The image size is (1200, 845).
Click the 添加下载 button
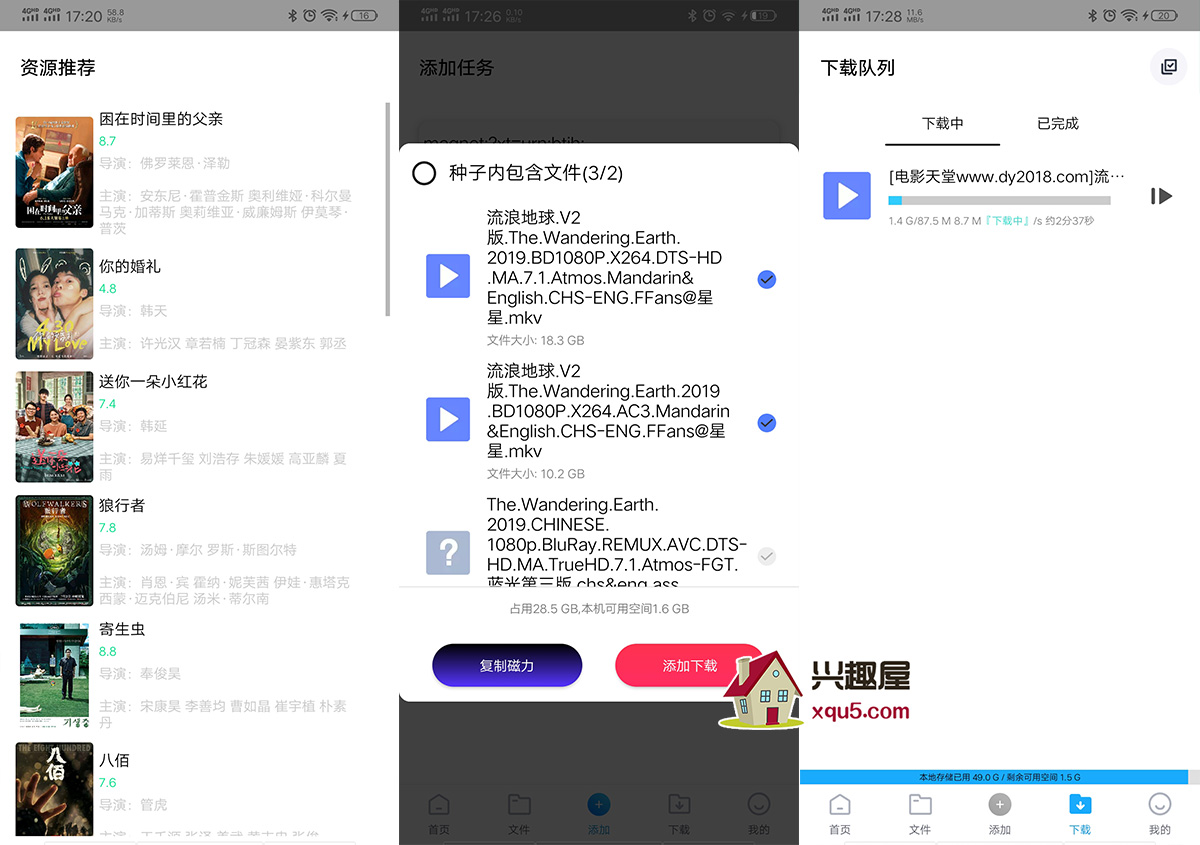coord(690,665)
